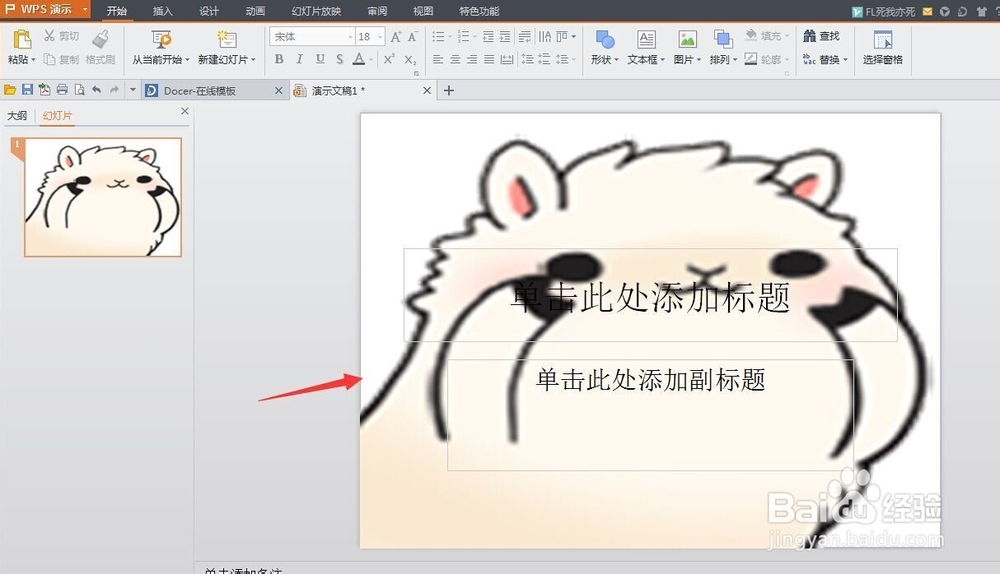The width and height of the screenshot is (1000, 574).
Task: Open the 动画 (Animation) ribbon tab
Action: point(255,11)
